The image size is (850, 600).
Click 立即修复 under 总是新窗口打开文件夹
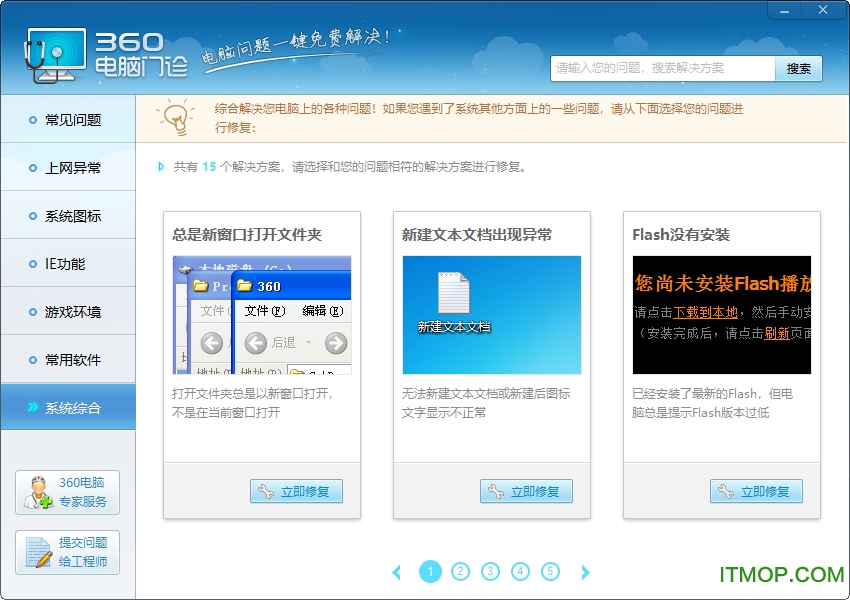coord(296,491)
